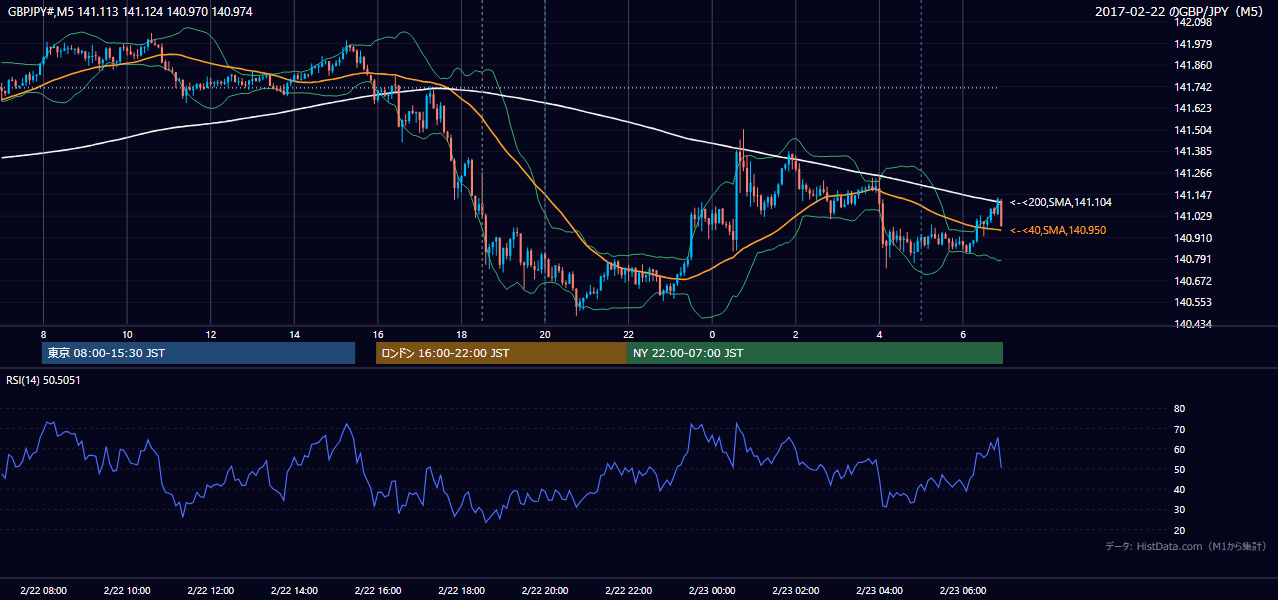Click the 2/23 02:00 bottom time label
Image resolution: width=1278 pixels, height=600 pixels.
796,590
